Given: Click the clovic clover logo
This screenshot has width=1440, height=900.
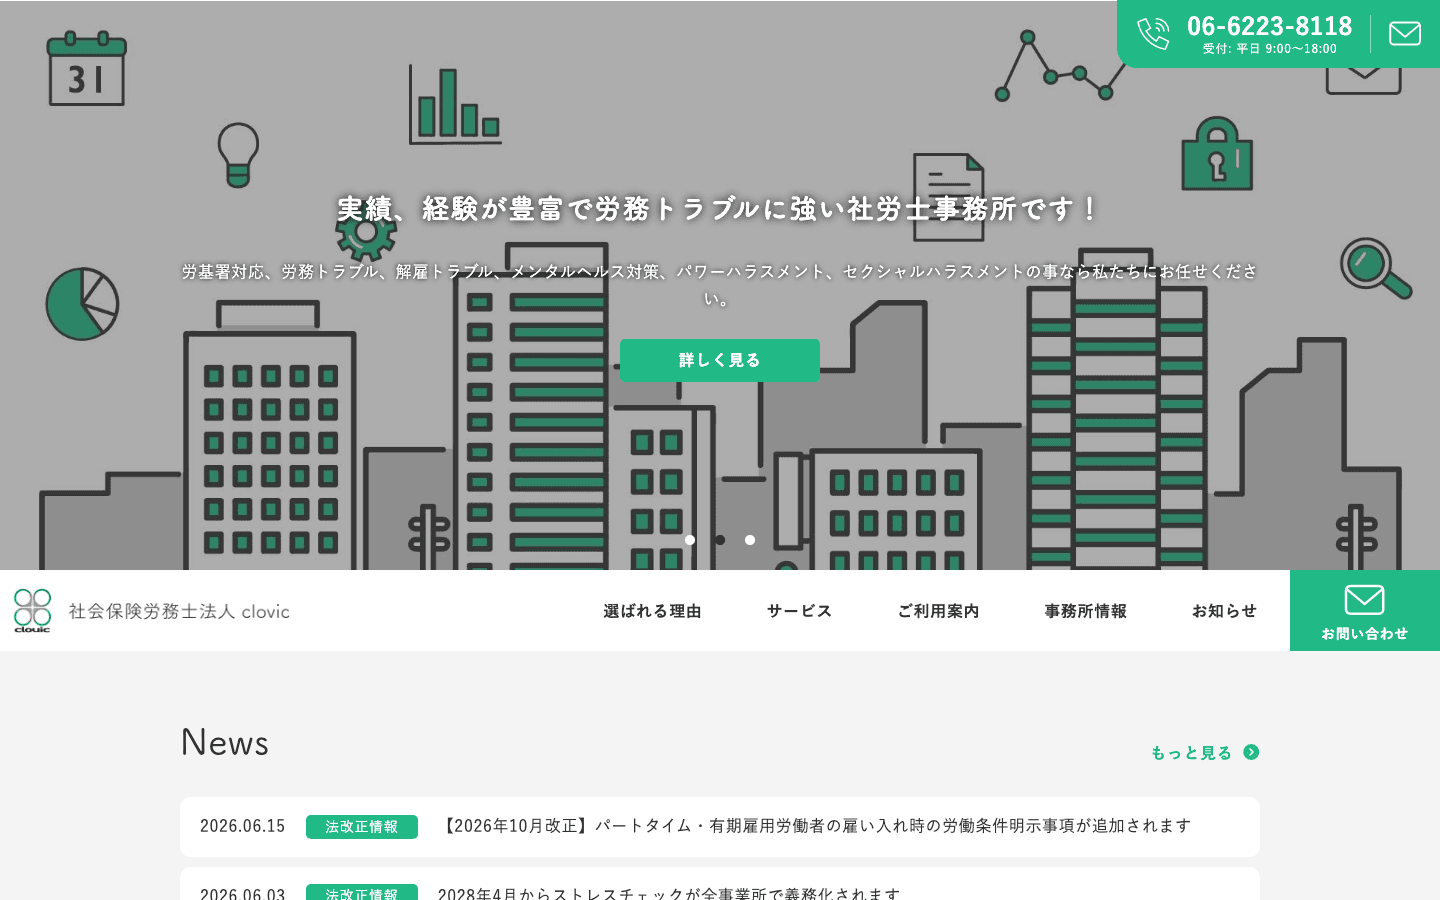Looking at the screenshot, I should [32, 610].
